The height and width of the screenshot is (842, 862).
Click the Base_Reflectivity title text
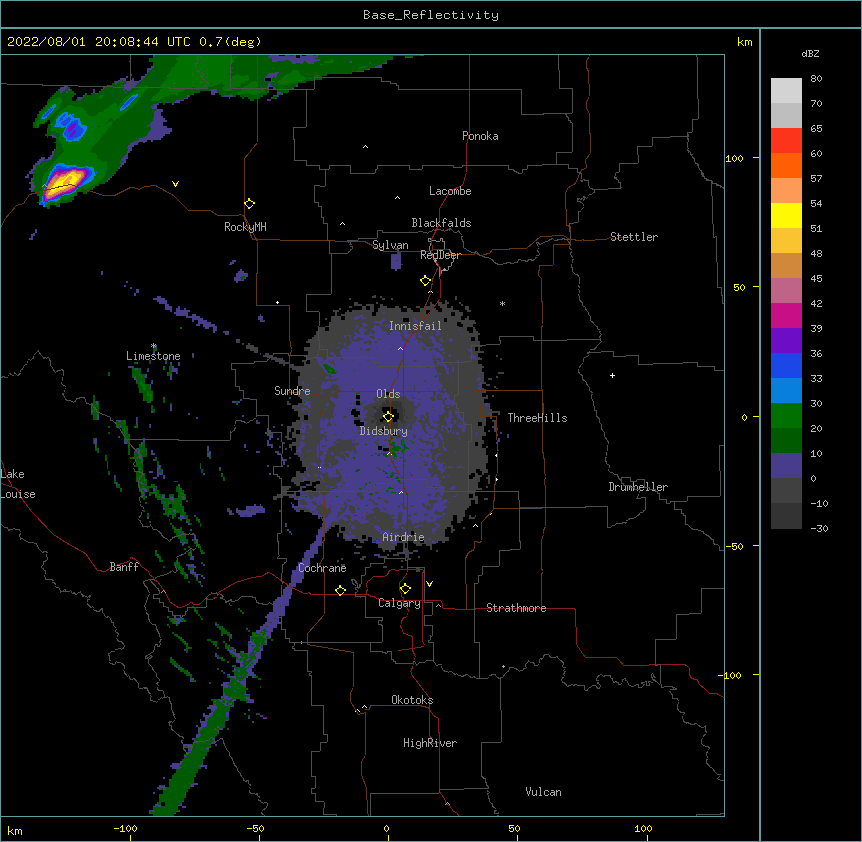(431, 15)
